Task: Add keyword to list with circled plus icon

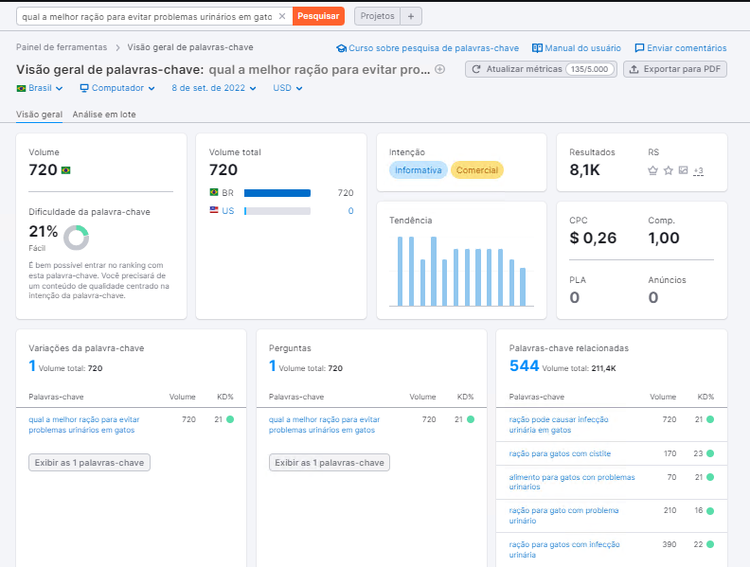Action: (440, 69)
